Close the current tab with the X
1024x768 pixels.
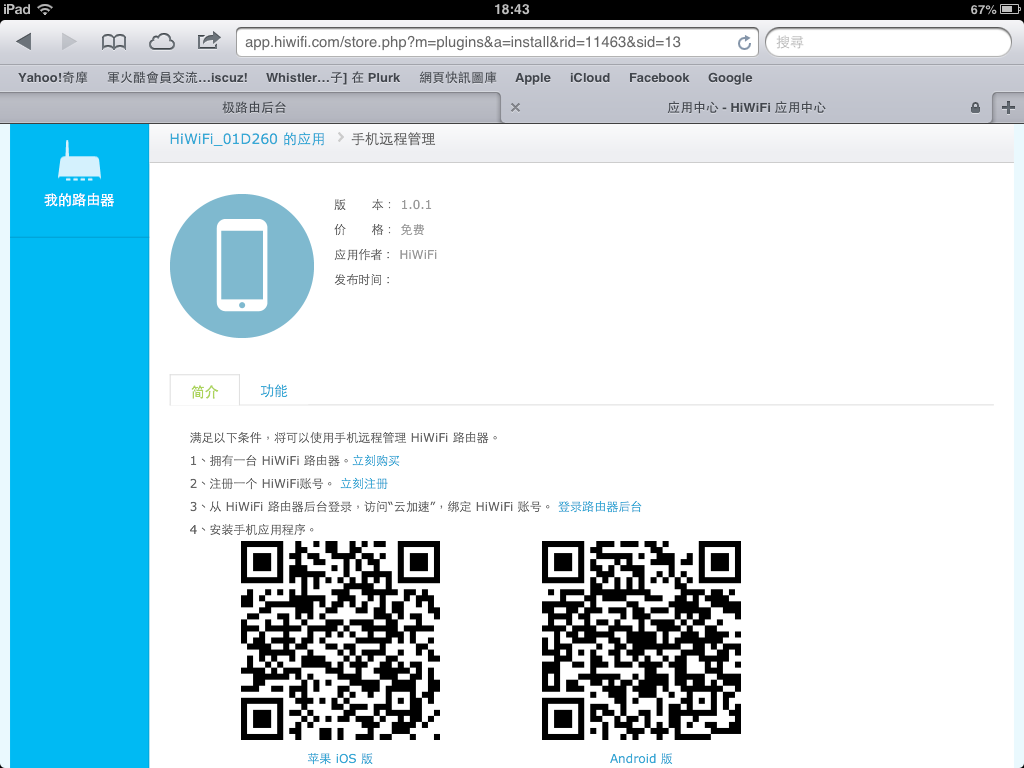[515, 107]
